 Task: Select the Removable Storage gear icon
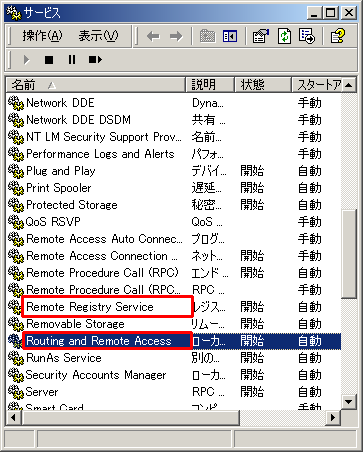click(x=16, y=324)
